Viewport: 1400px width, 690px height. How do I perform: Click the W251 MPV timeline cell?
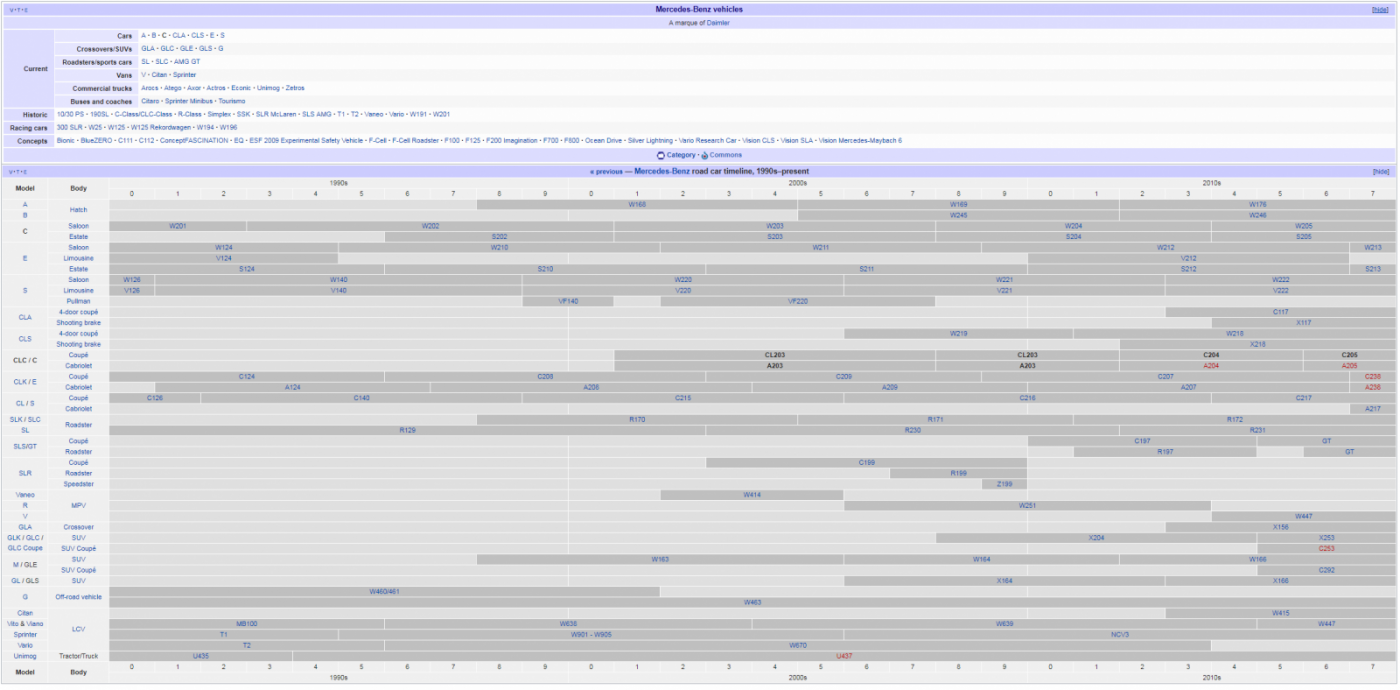coord(1027,506)
